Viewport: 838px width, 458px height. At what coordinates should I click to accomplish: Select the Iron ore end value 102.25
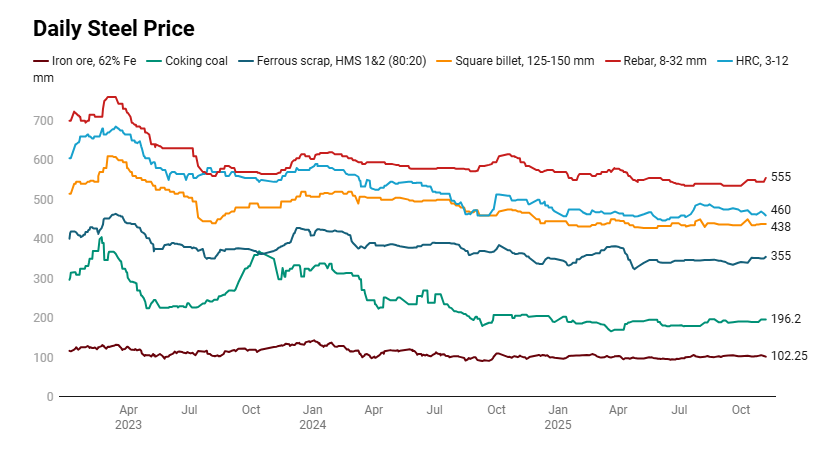pos(789,356)
